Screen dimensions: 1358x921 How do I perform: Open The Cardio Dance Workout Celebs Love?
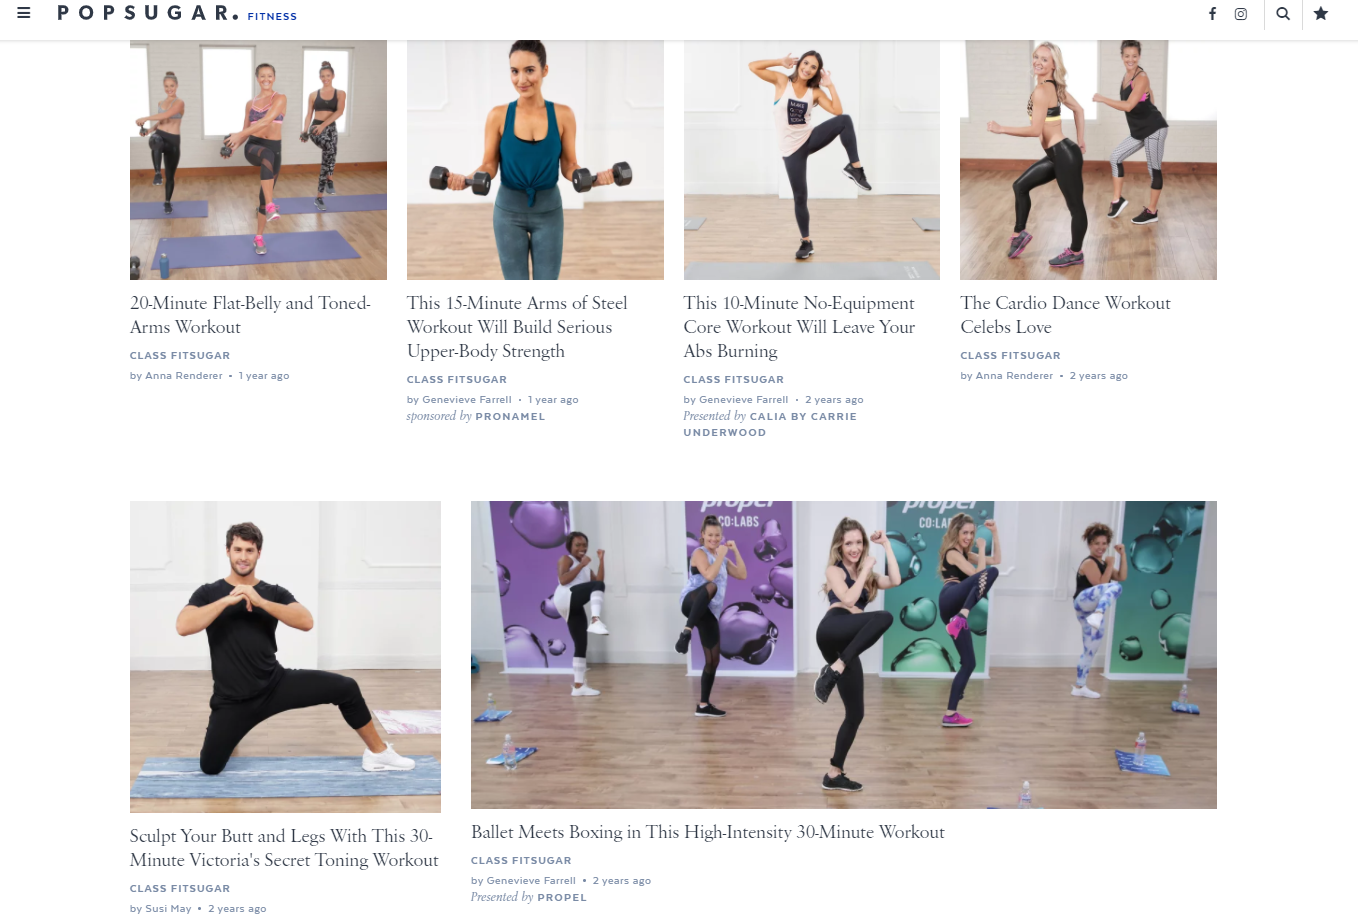click(x=1065, y=315)
